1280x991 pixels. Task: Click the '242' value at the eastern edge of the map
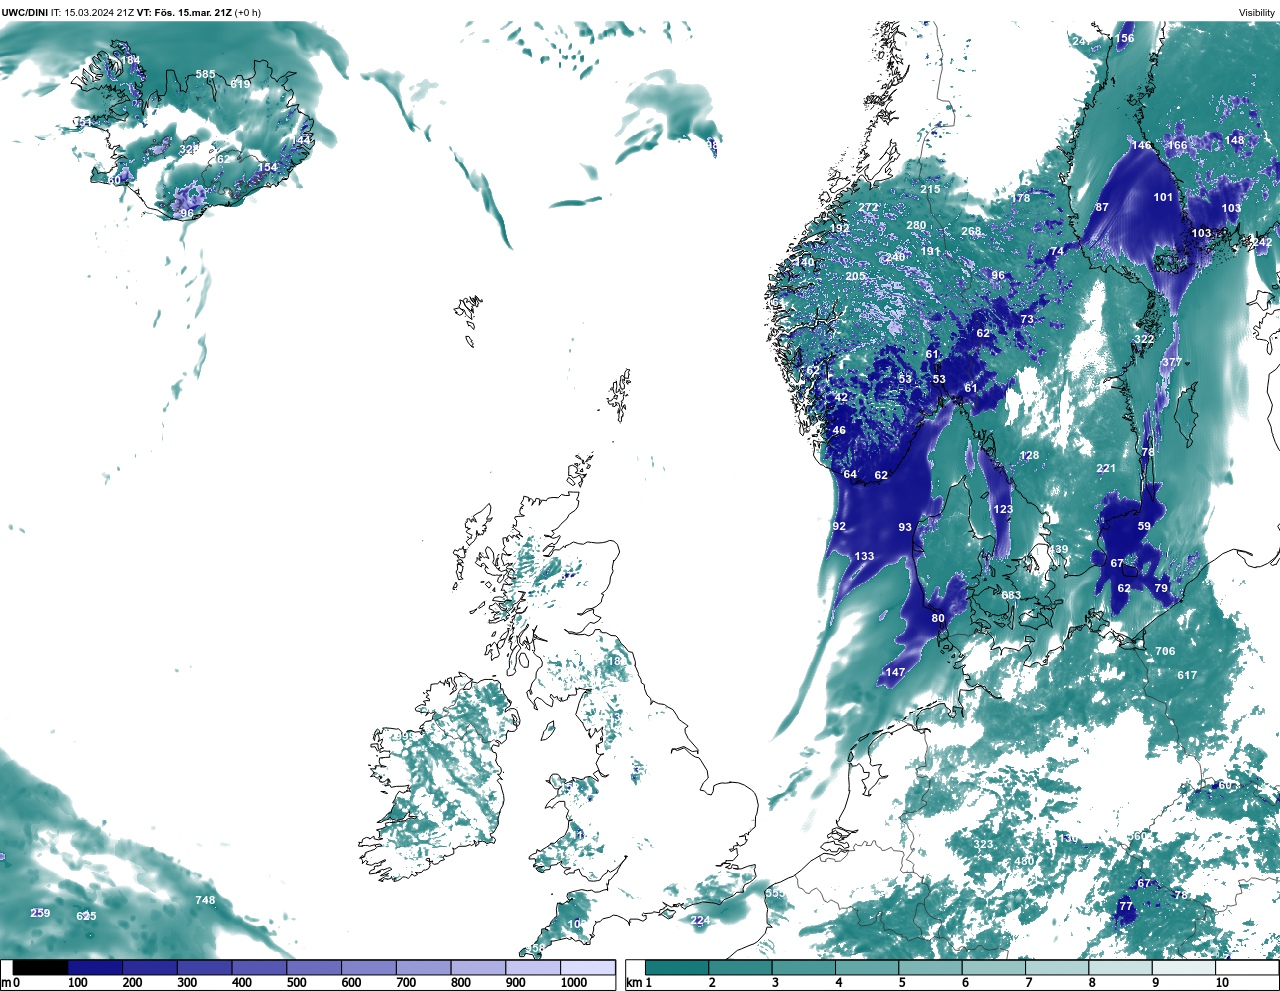(x=1263, y=242)
